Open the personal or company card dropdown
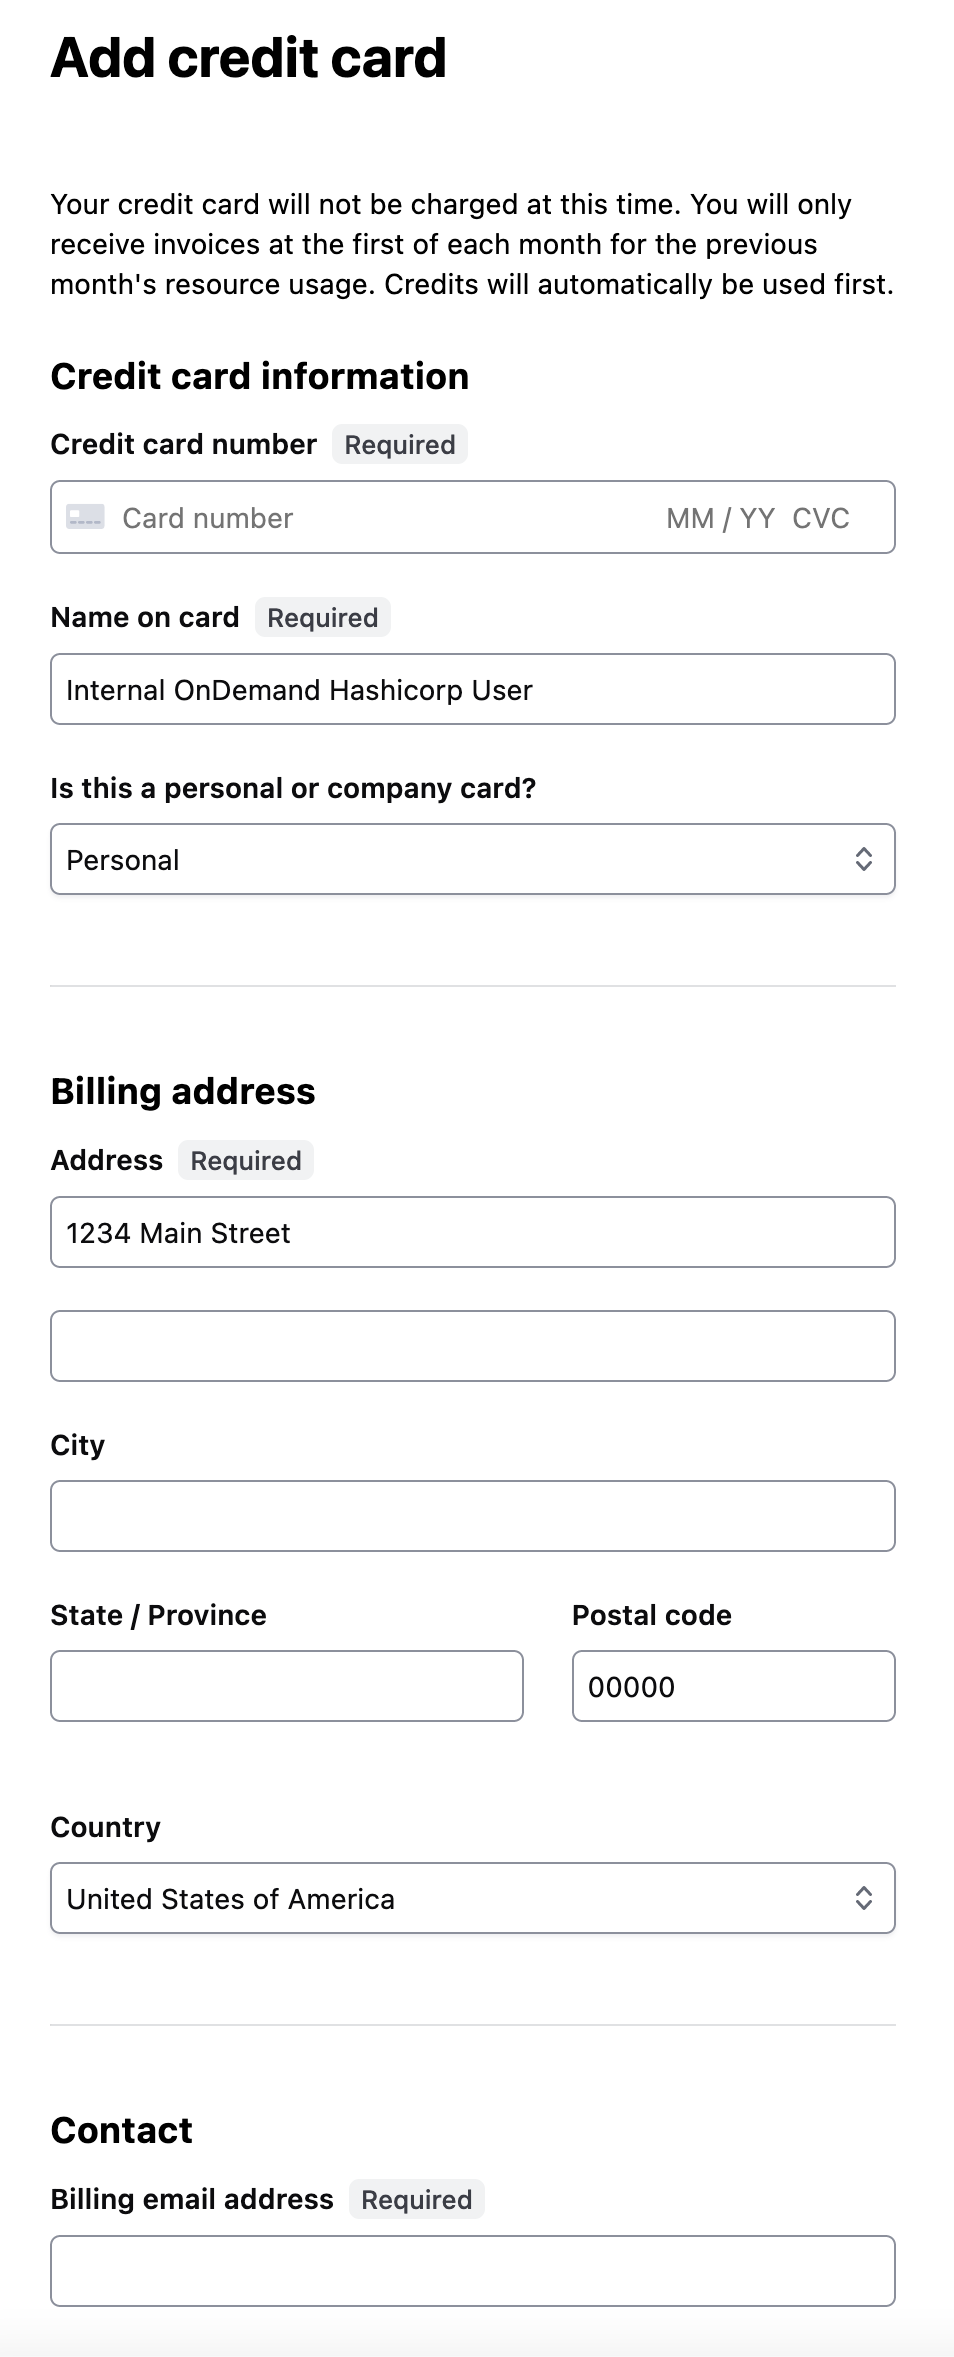Screen dimensions: 954x2357 [472, 860]
